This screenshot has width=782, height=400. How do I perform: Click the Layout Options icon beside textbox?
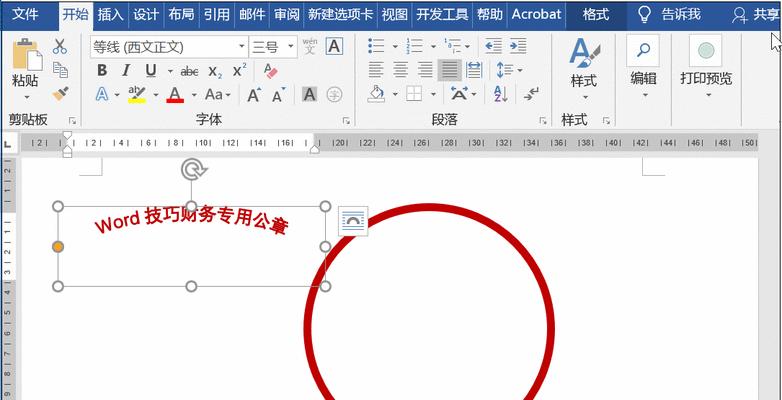pos(353,221)
